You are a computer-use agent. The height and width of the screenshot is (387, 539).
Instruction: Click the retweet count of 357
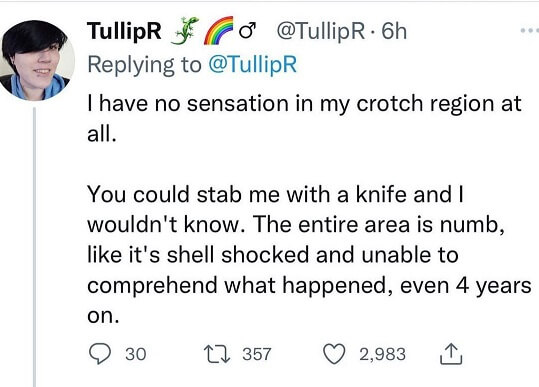[257, 354]
